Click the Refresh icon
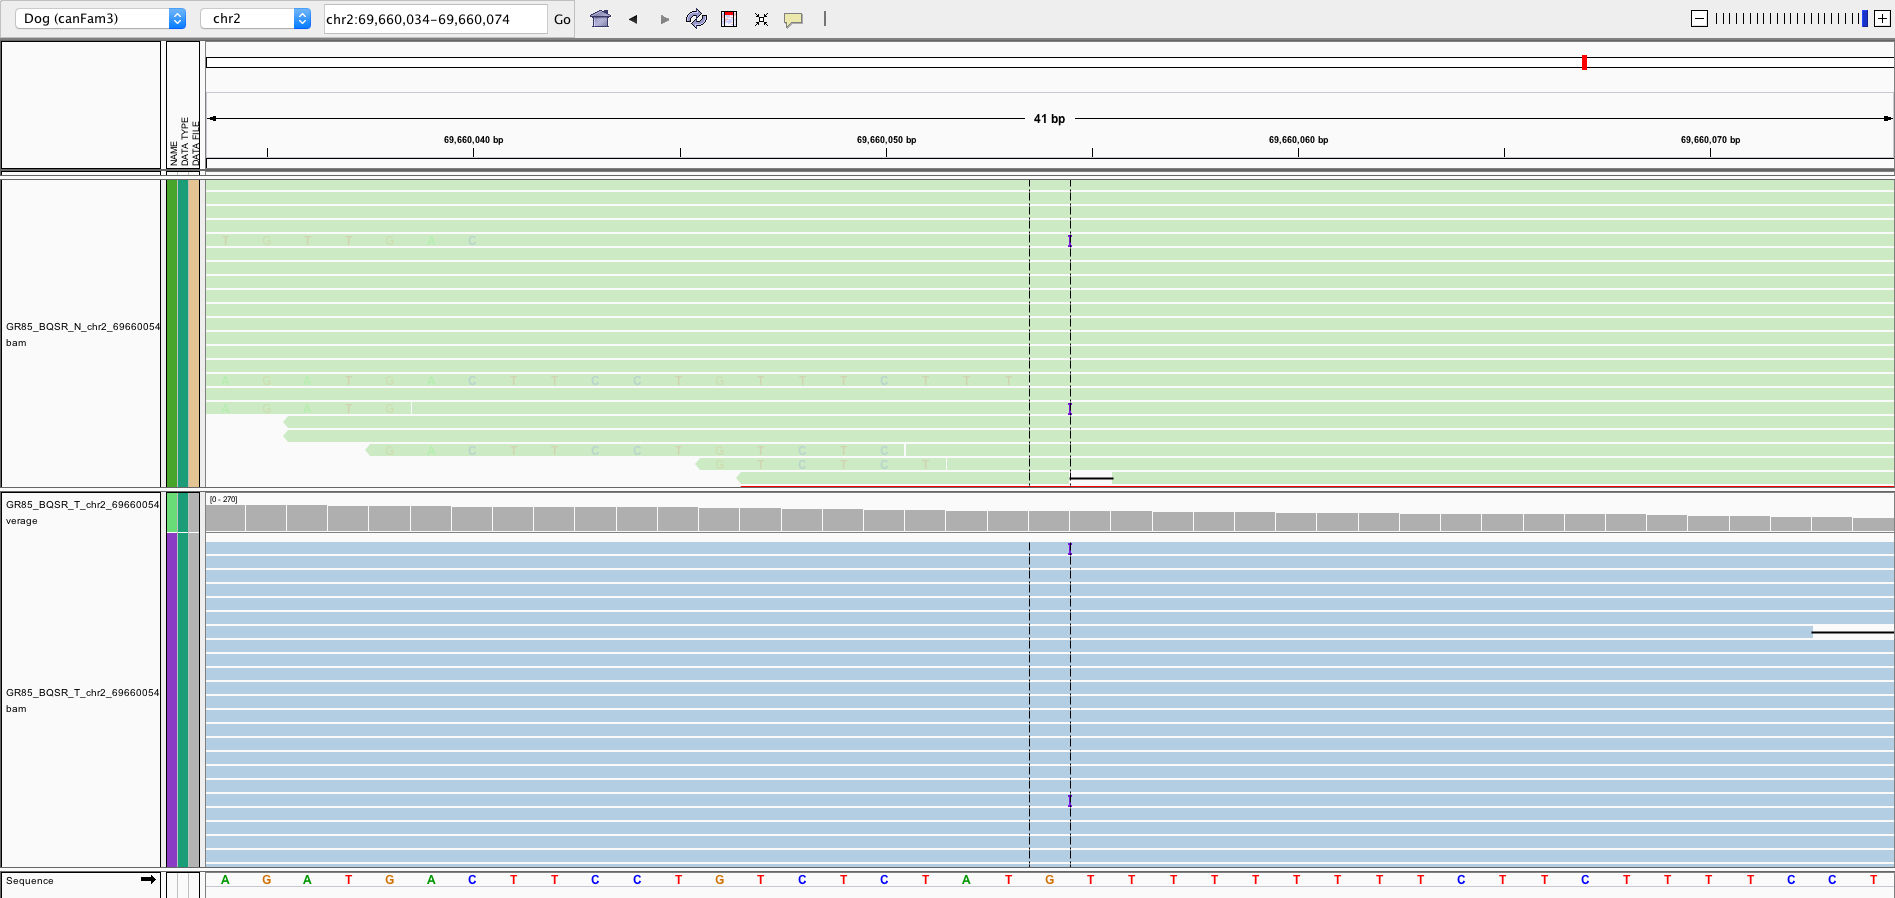 [696, 18]
